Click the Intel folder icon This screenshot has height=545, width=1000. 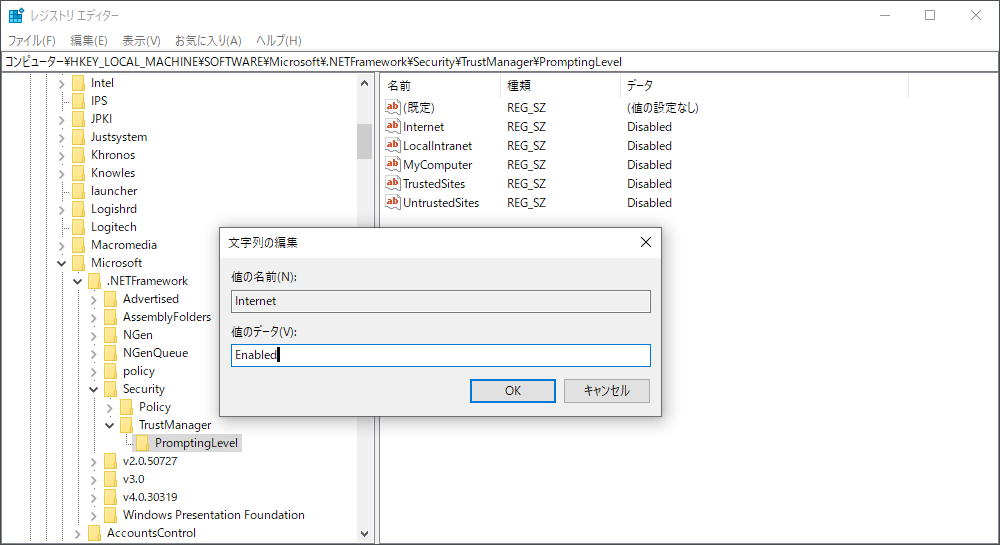click(x=78, y=83)
